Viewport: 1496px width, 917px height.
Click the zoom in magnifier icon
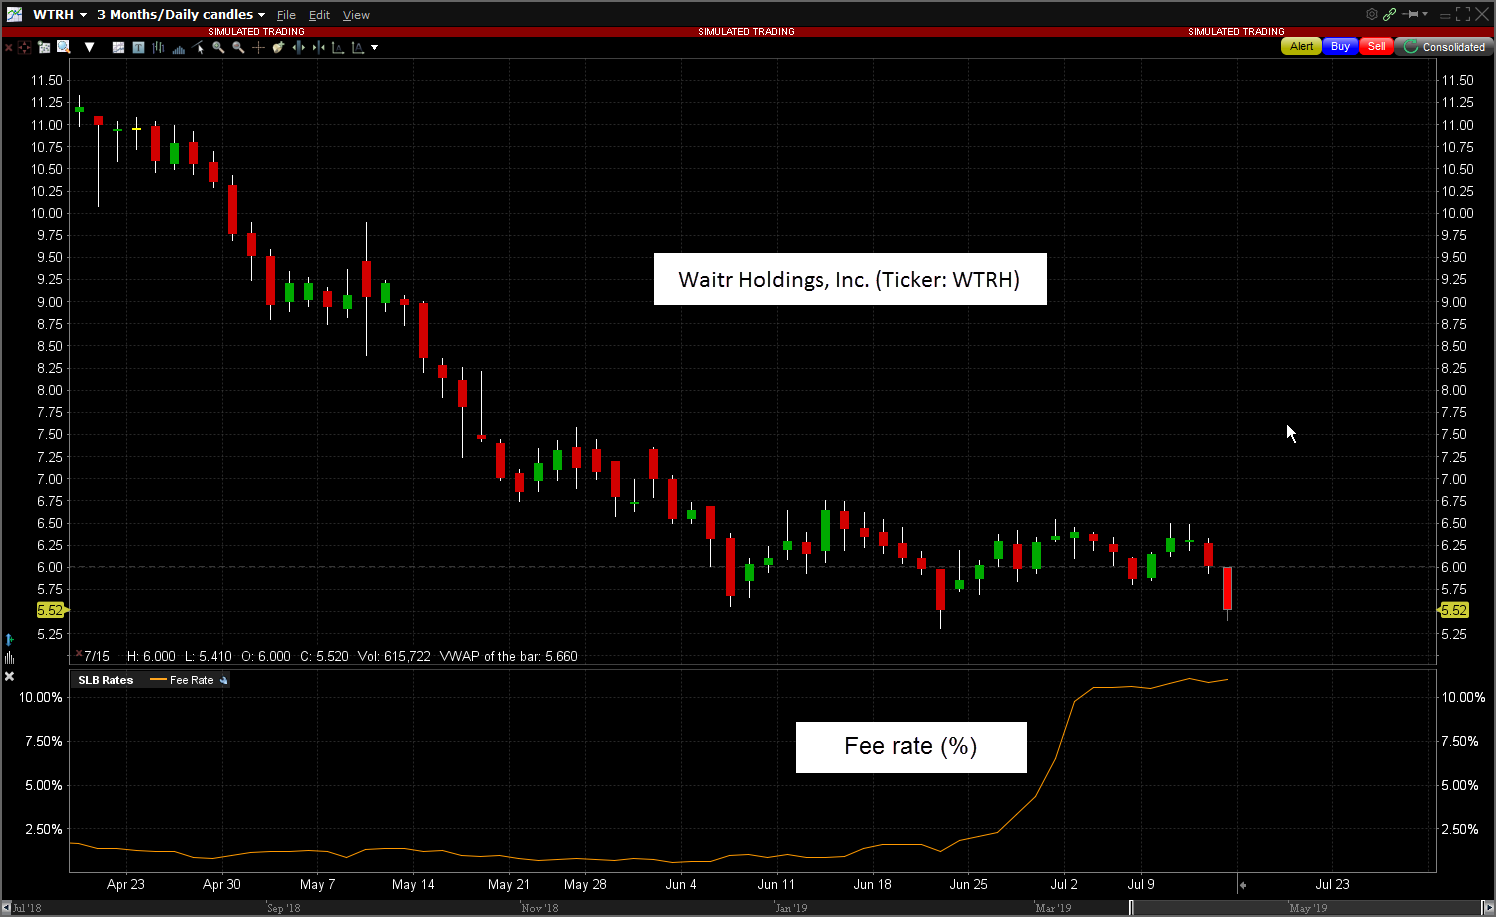[218, 47]
